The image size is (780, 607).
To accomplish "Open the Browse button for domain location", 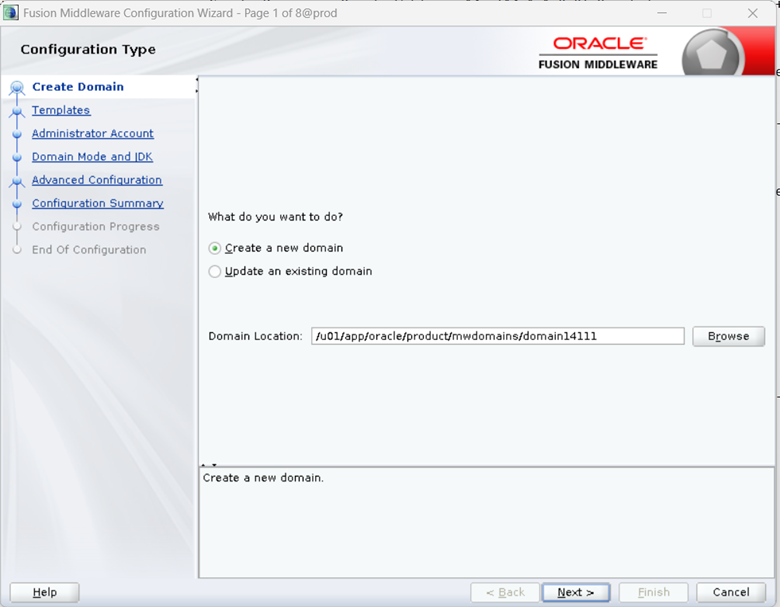I will (728, 336).
